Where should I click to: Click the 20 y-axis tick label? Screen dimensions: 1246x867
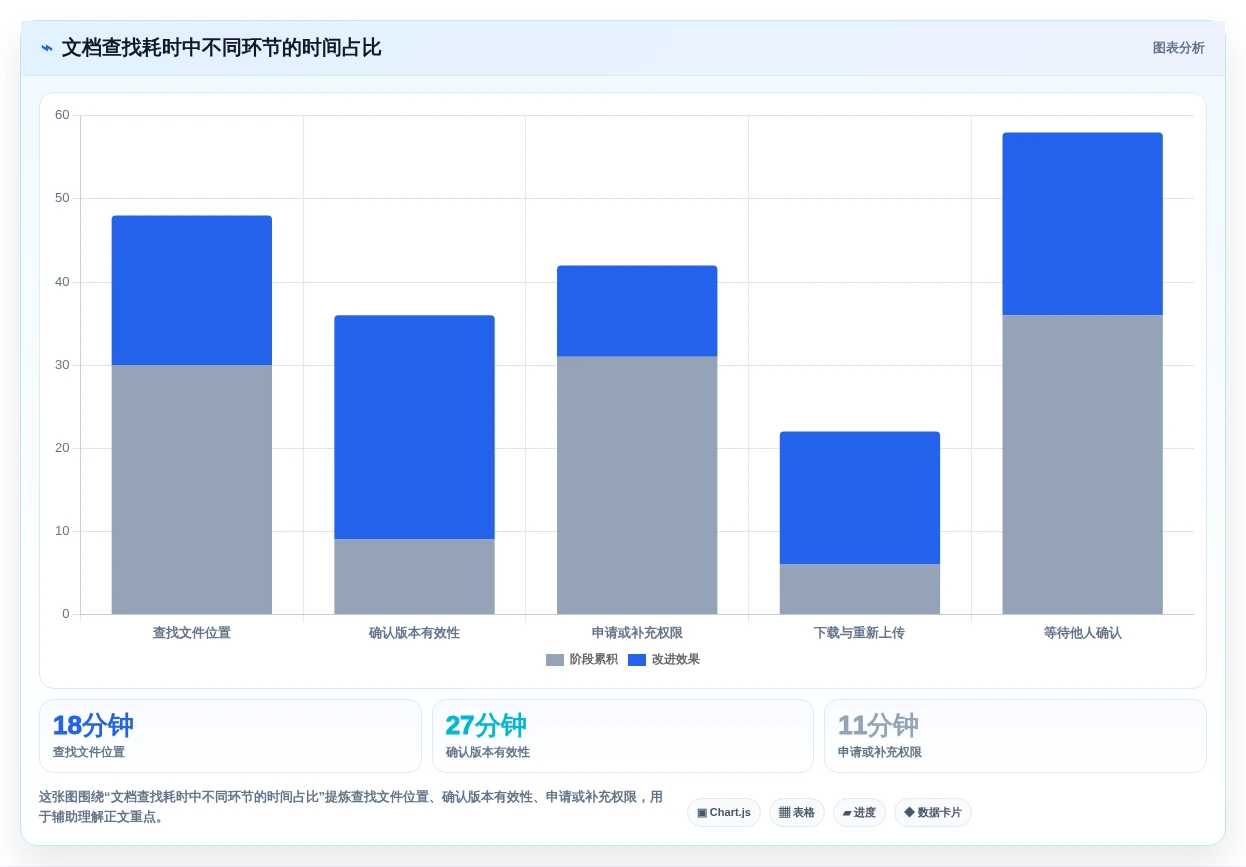click(62, 448)
